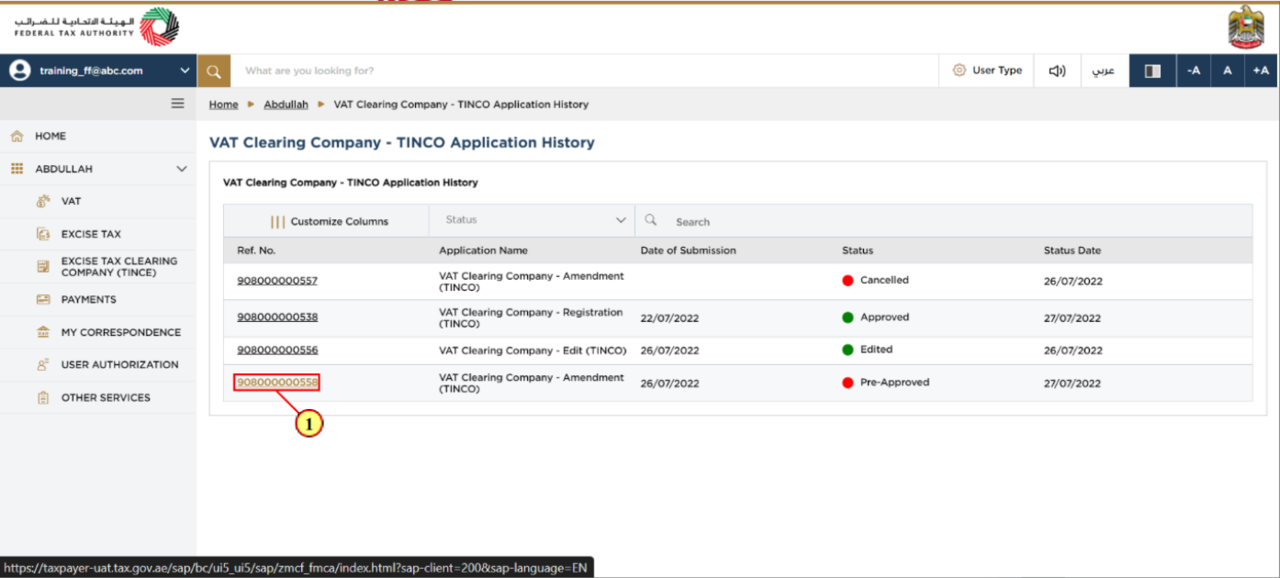Click the UAE national emblem icon

pos(1246,27)
